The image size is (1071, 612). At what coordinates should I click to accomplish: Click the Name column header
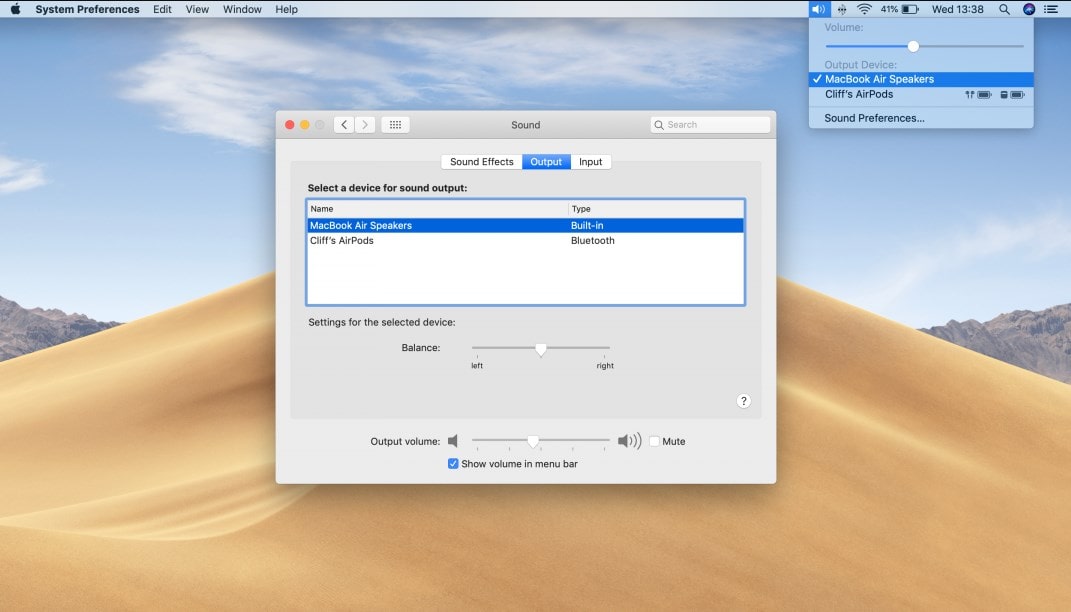(437, 208)
